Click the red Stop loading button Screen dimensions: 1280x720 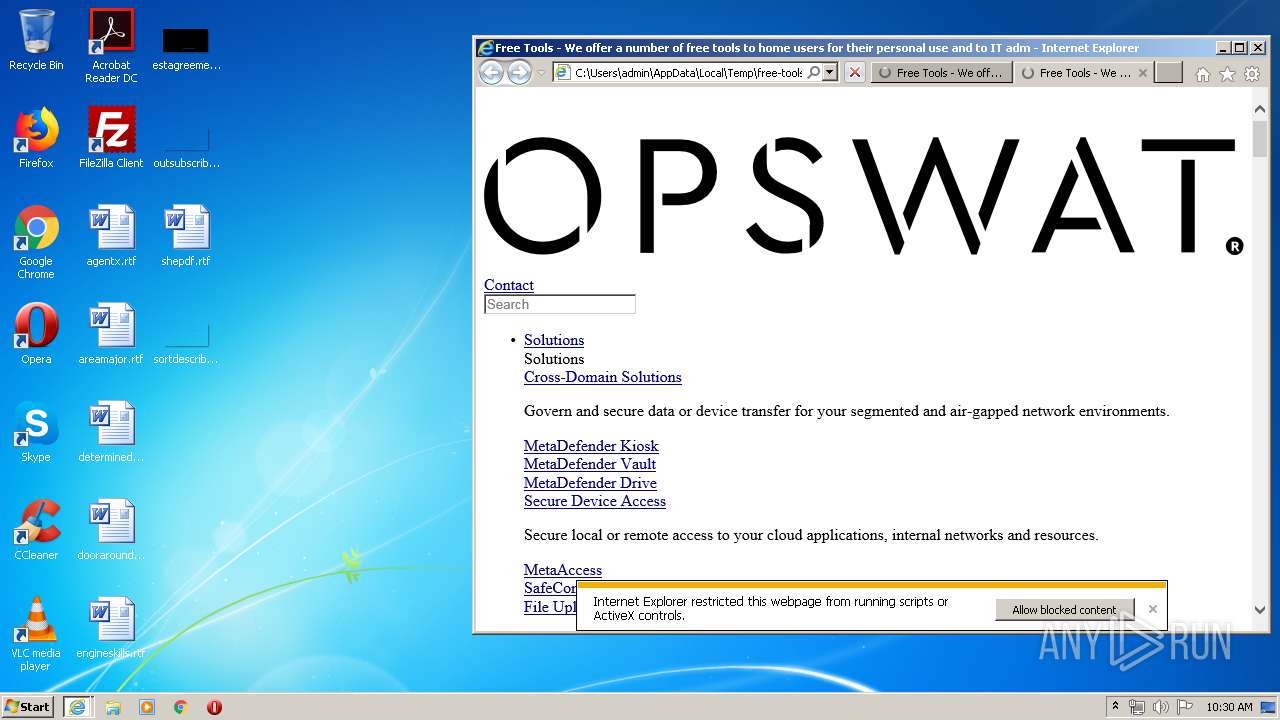pos(854,72)
